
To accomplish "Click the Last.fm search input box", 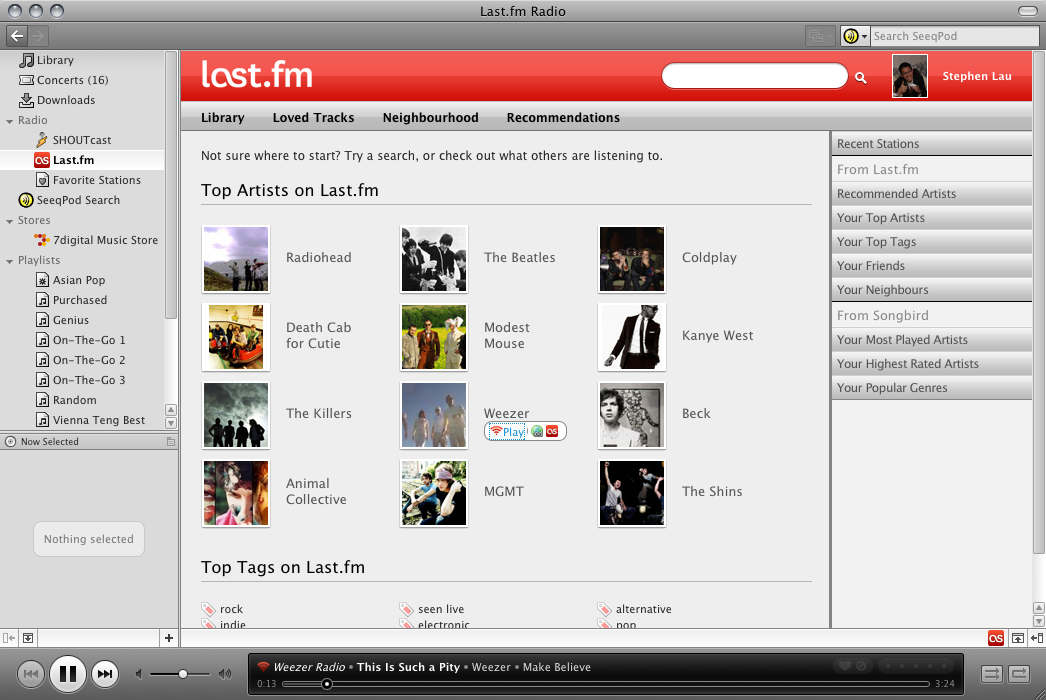I will [x=754, y=76].
